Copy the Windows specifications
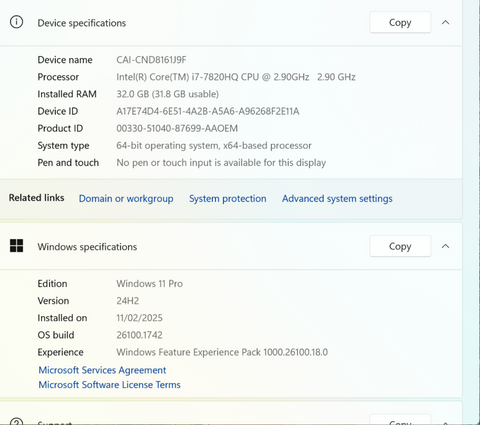The image size is (480, 425). [400, 246]
